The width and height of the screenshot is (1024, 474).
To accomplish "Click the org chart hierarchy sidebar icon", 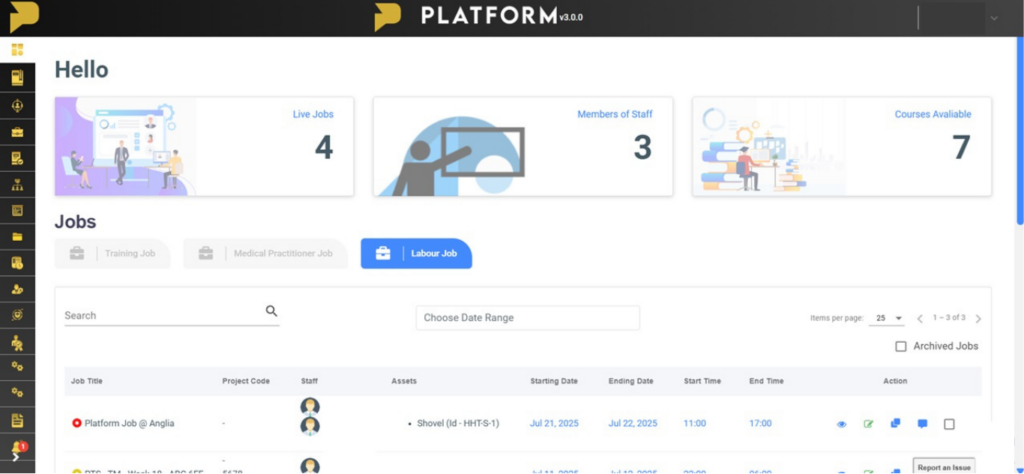I will (17, 184).
